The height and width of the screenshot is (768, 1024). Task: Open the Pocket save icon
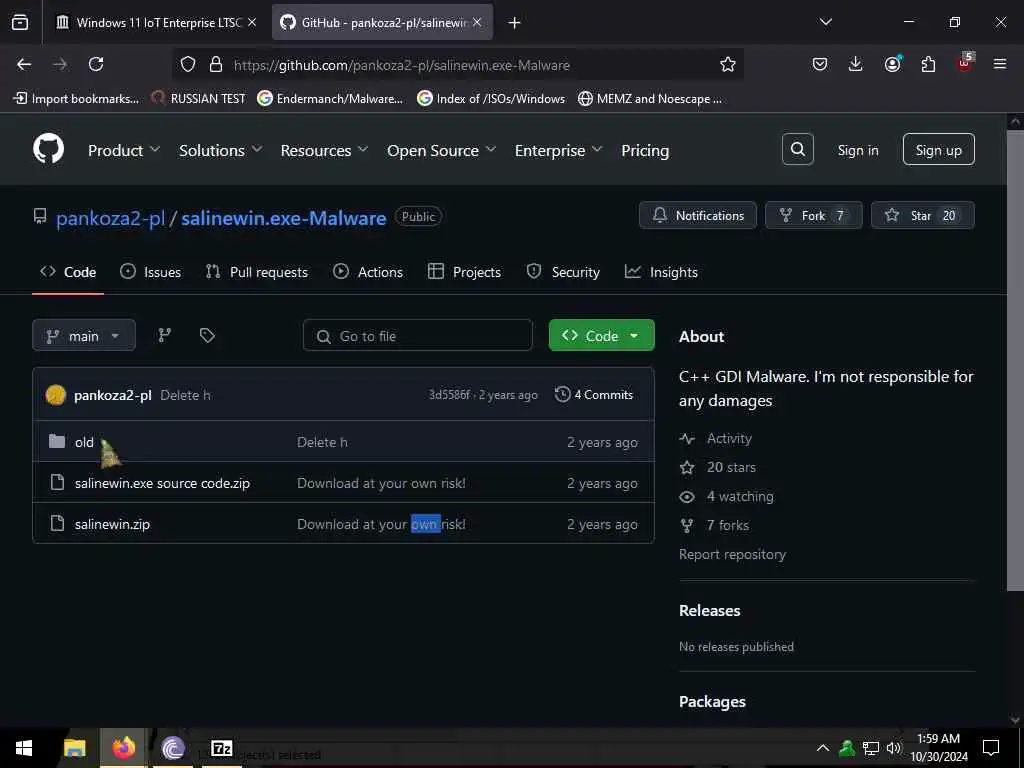click(x=820, y=64)
